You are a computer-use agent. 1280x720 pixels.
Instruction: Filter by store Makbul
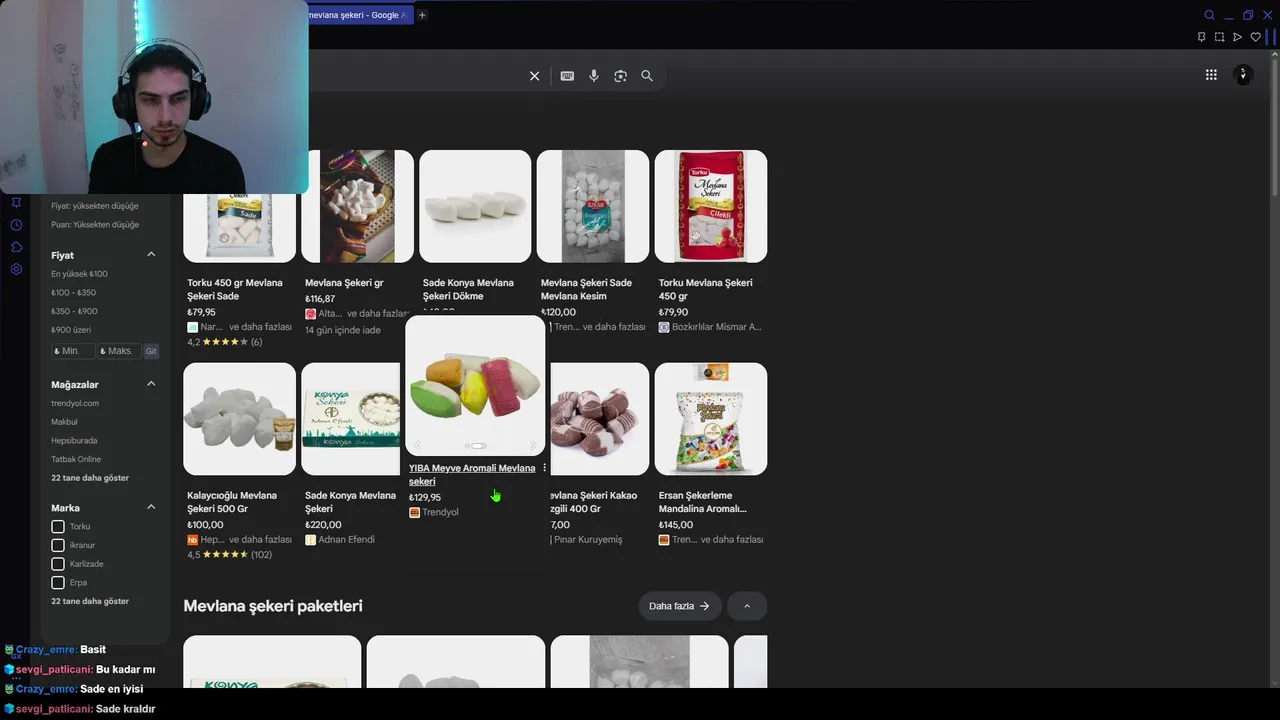point(64,422)
